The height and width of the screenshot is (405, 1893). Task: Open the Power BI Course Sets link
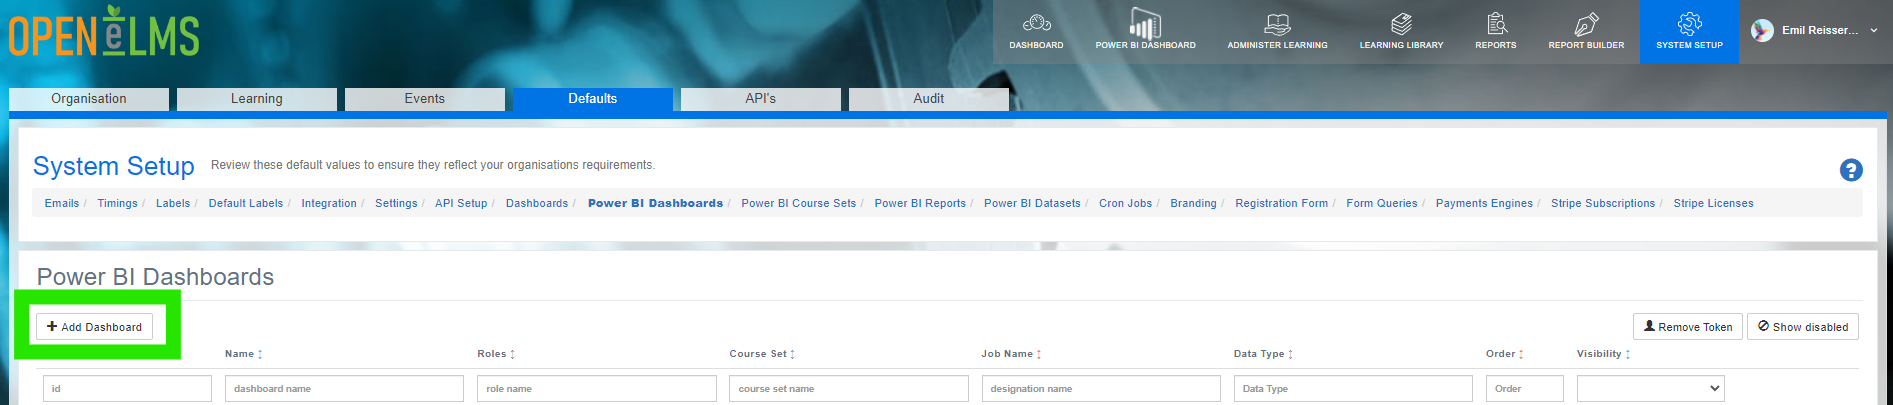point(799,203)
